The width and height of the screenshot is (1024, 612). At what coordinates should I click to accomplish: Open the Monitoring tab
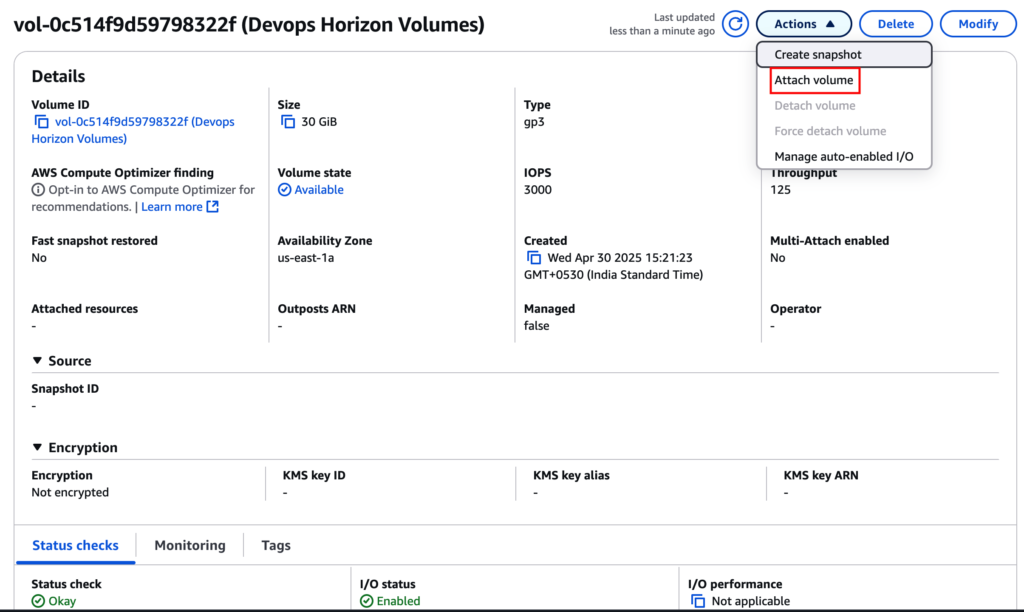tap(189, 545)
